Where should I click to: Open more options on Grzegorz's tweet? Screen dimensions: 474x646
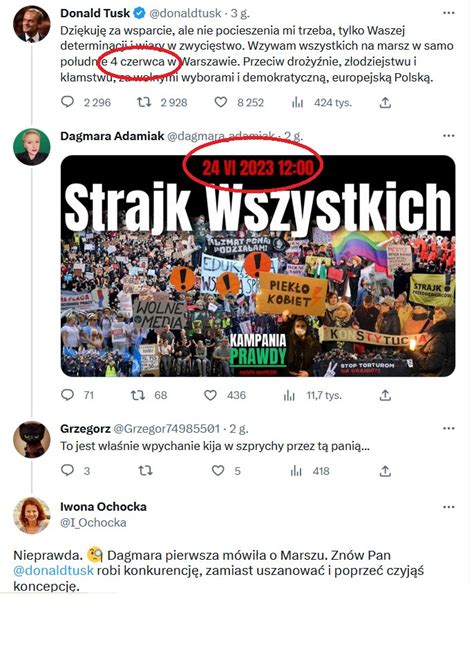click(x=448, y=428)
